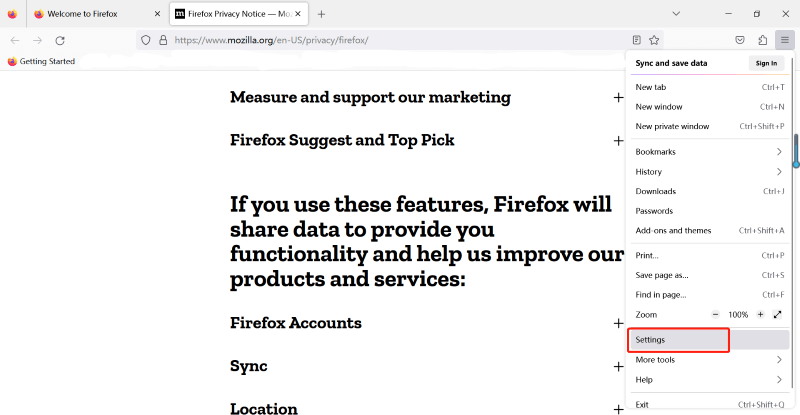
Task: Toggle reader view icon in address bar
Action: tap(636, 40)
